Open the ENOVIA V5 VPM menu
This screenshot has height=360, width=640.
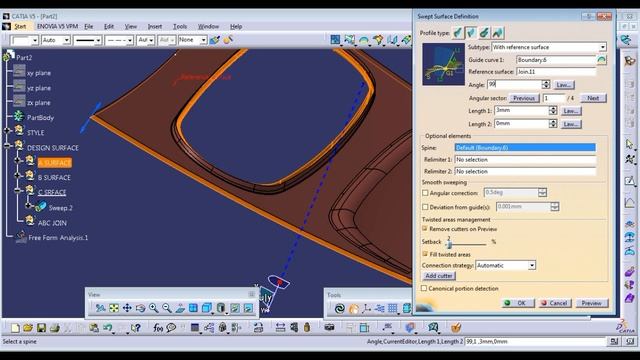[x=58, y=27]
